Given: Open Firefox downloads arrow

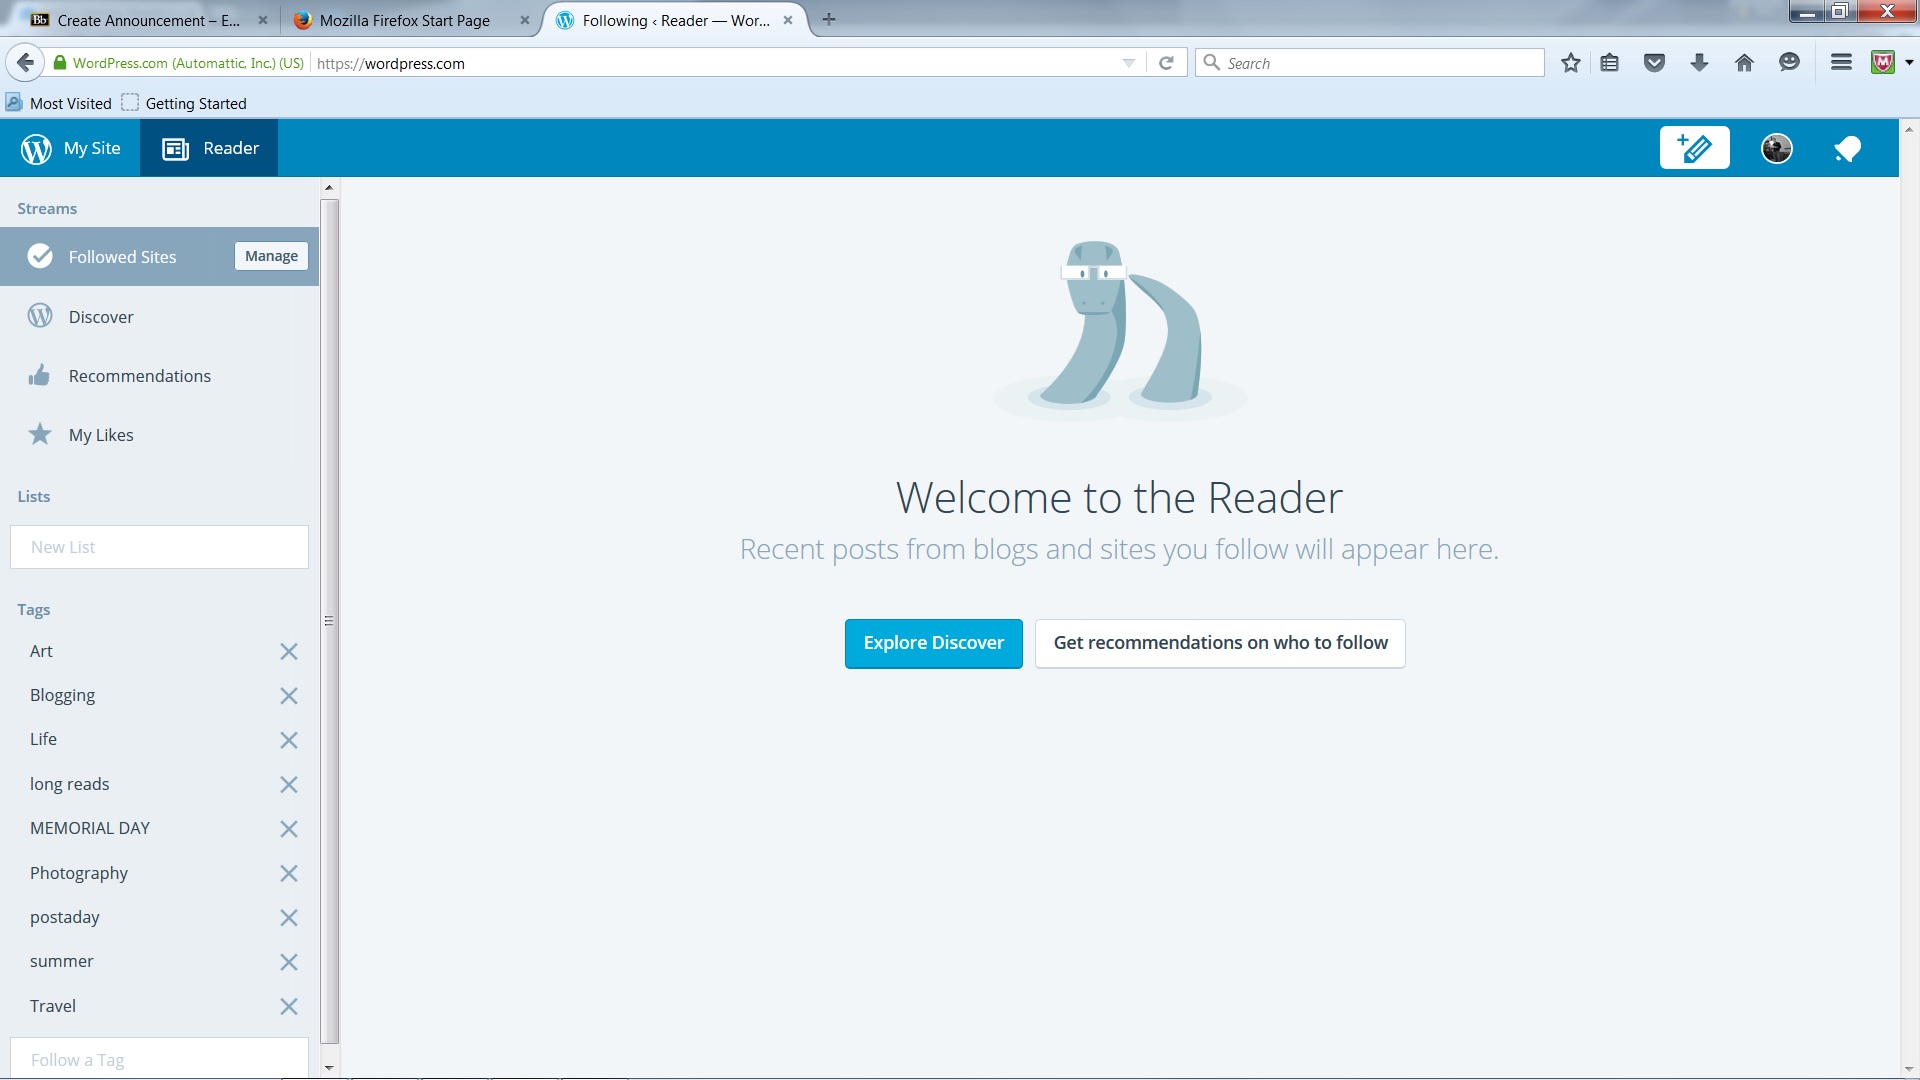Looking at the screenshot, I should click(1699, 63).
